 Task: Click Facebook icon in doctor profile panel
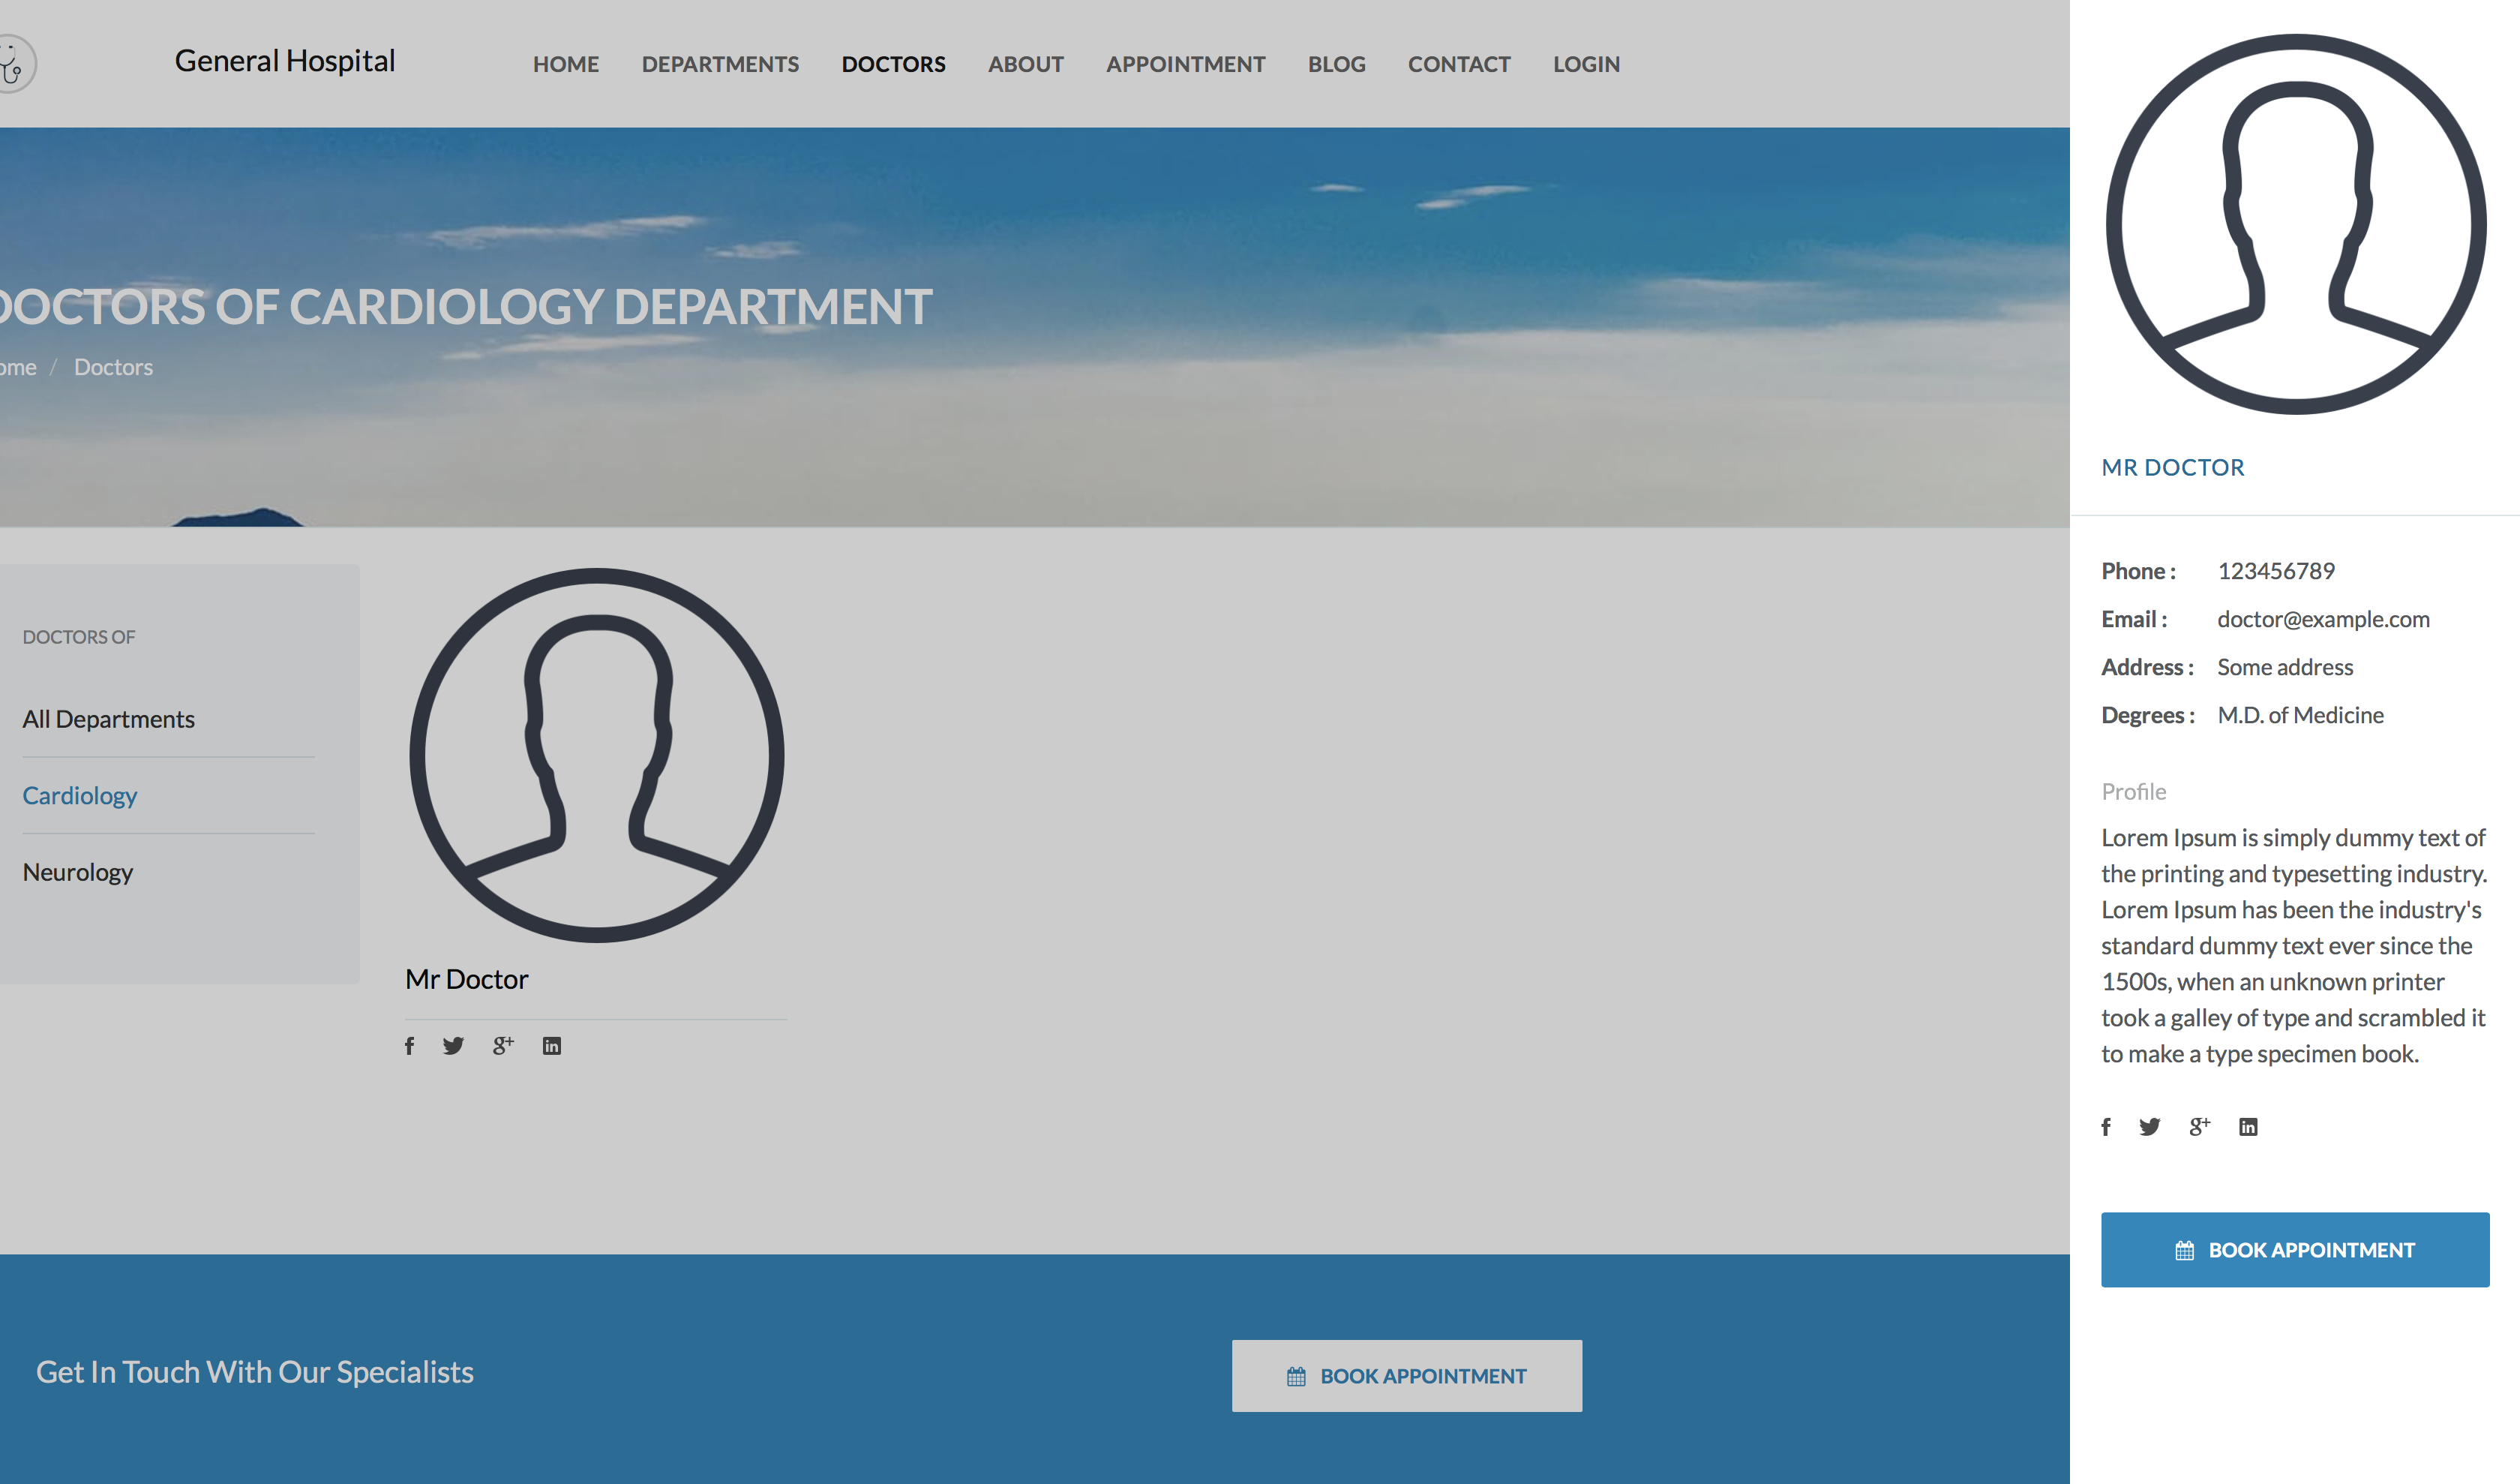(x=2106, y=1127)
